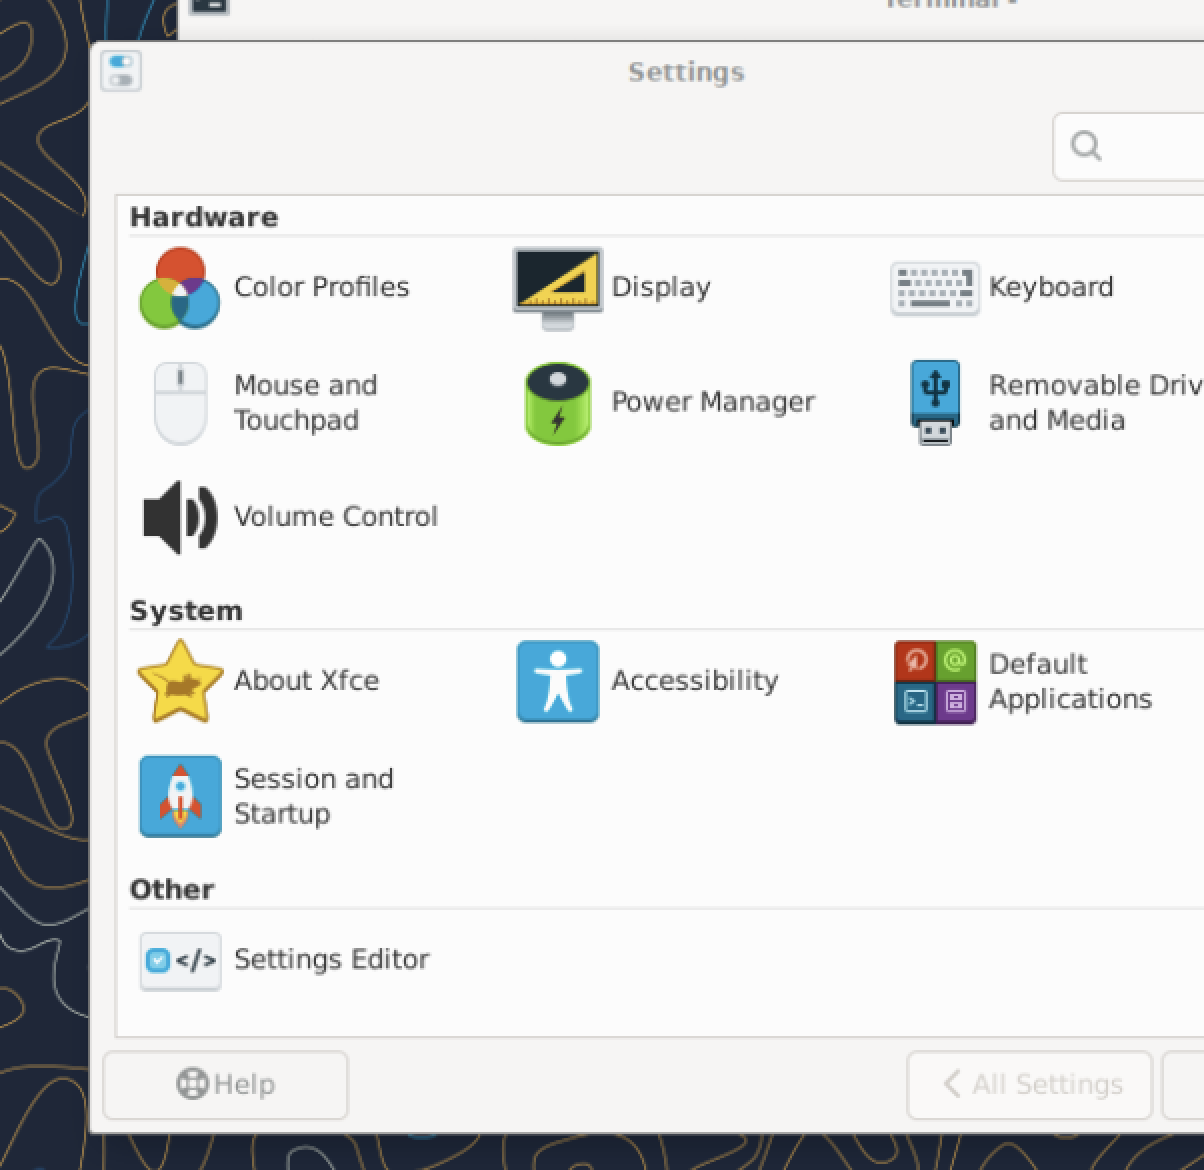Click the Settings Editor text label
This screenshot has height=1170, width=1204.
[x=331, y=959]
